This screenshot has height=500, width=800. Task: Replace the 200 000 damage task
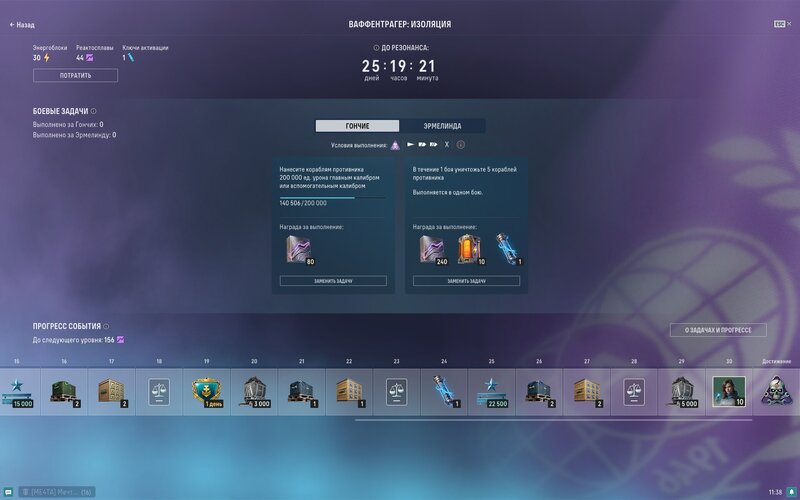[x=333, y=281]
